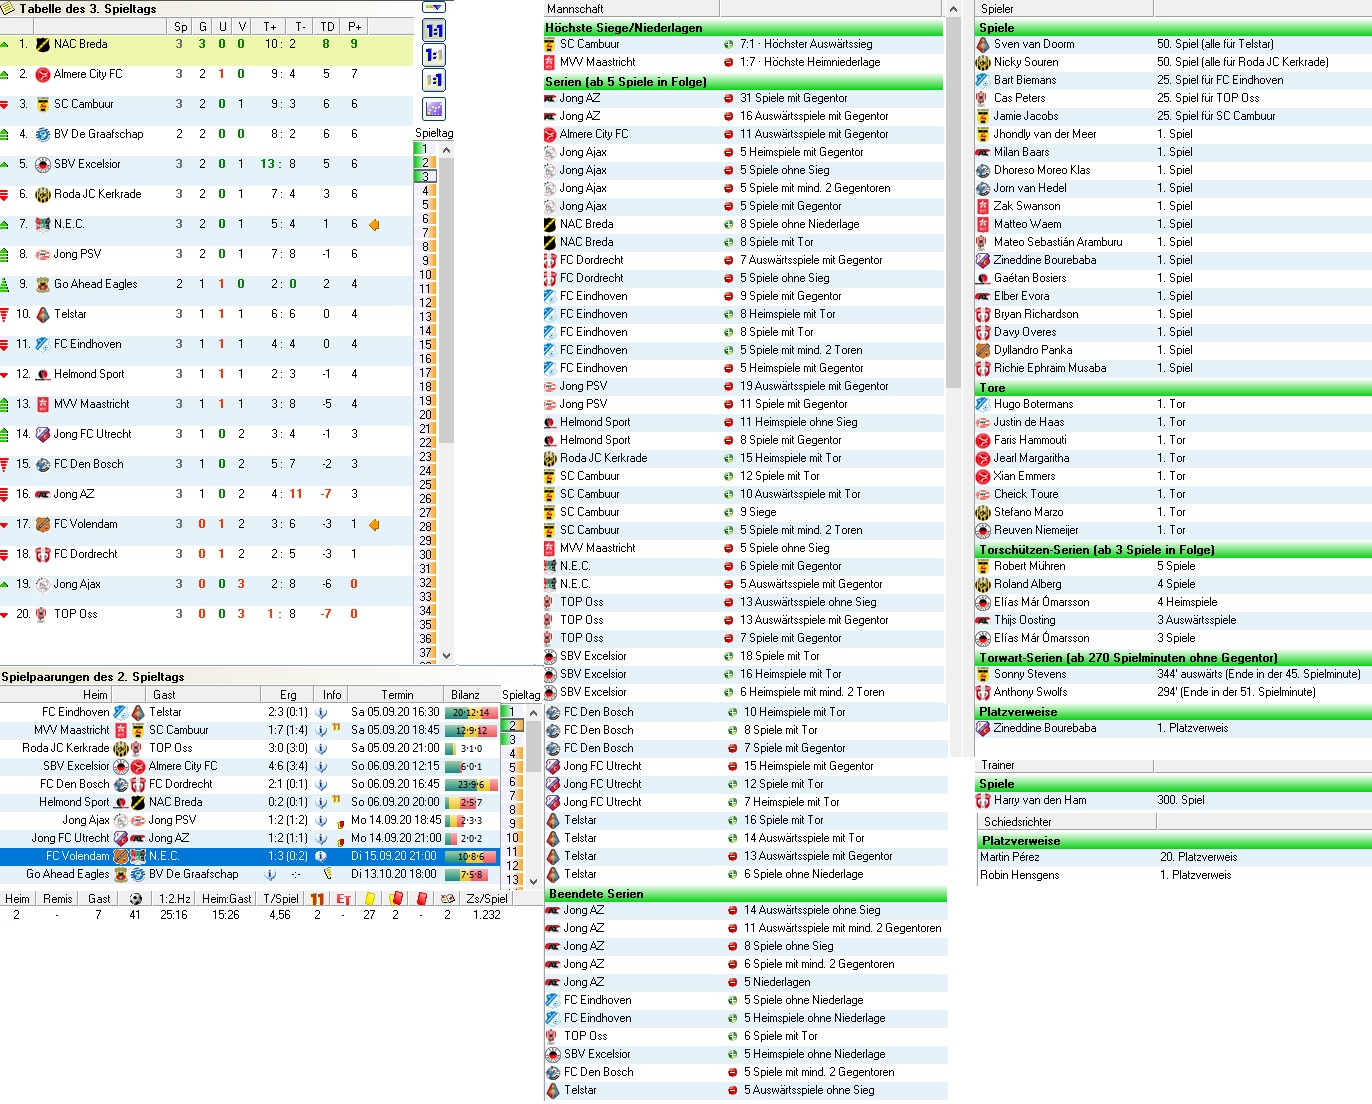Viewport: 1372px width, 1104px height.
Task: Click the "Termin" column header in the fixtures list
Action: (x=397, y=695)
